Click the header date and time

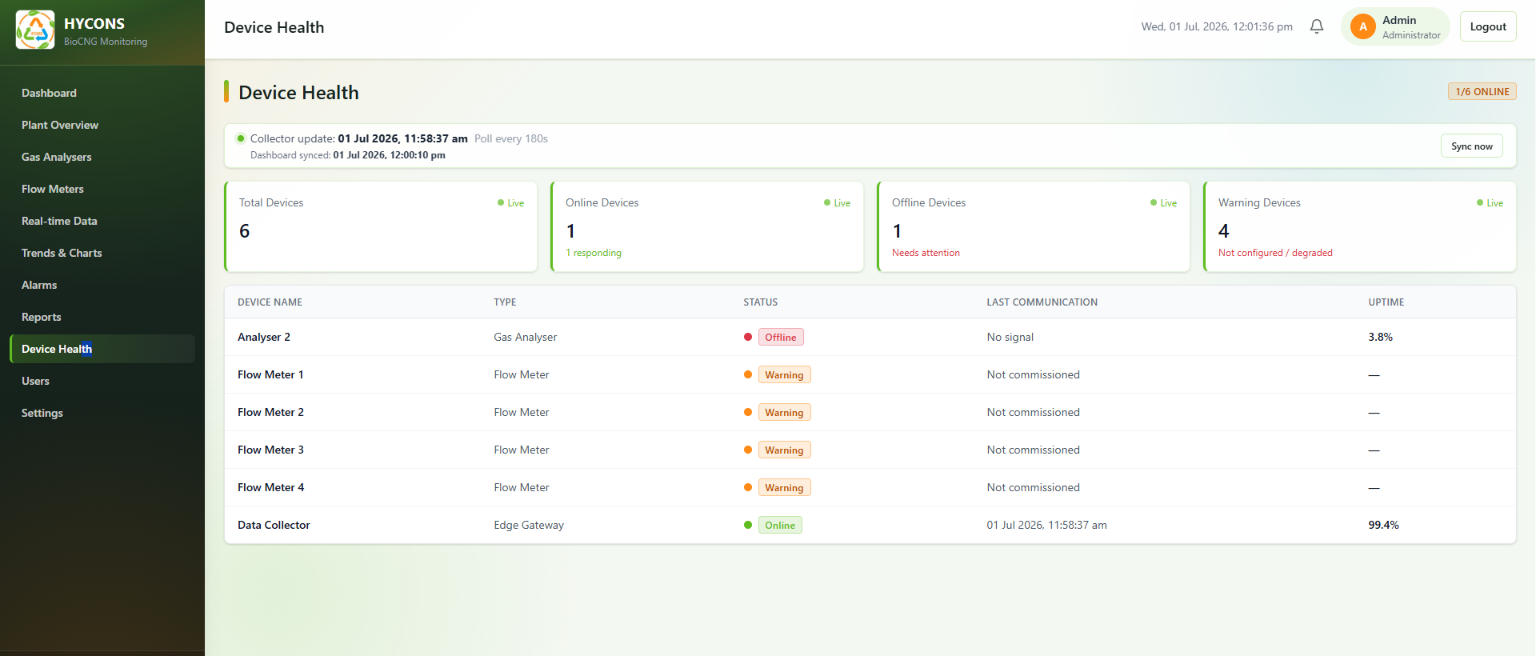tap(1217, 27)
